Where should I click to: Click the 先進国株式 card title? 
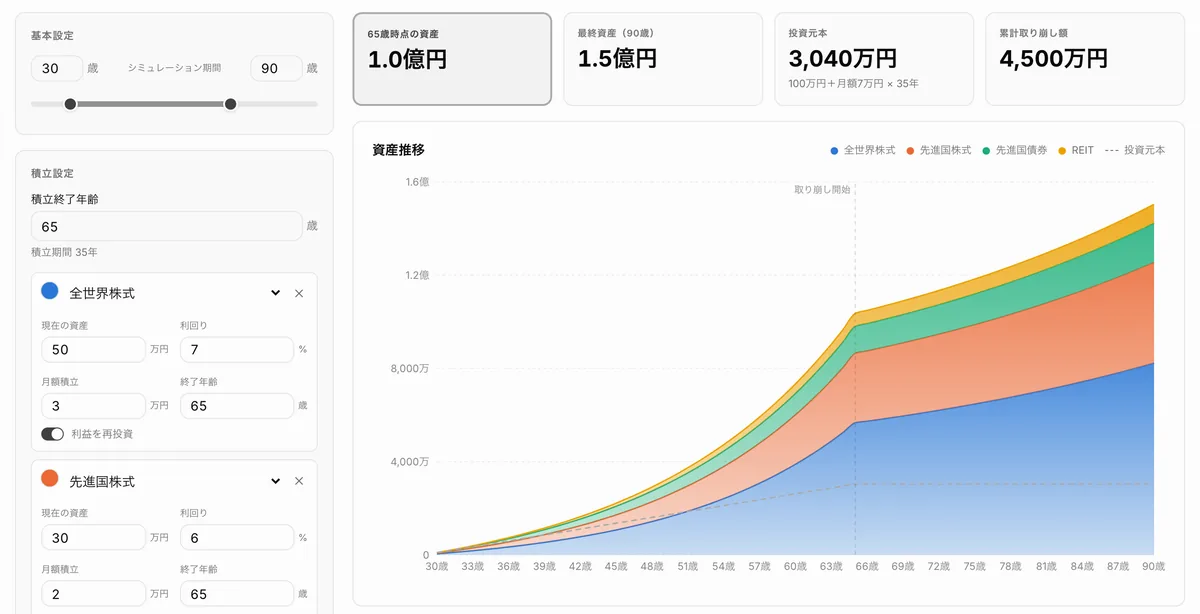102,481
